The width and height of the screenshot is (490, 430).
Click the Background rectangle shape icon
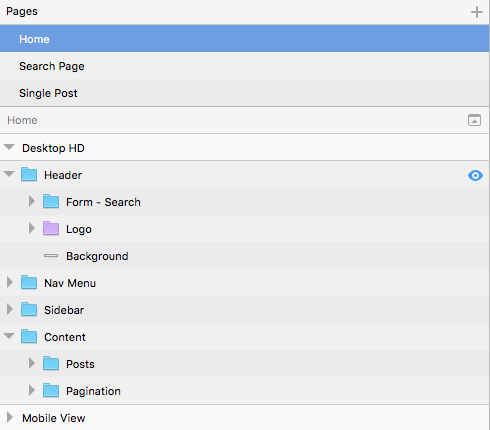51,256
